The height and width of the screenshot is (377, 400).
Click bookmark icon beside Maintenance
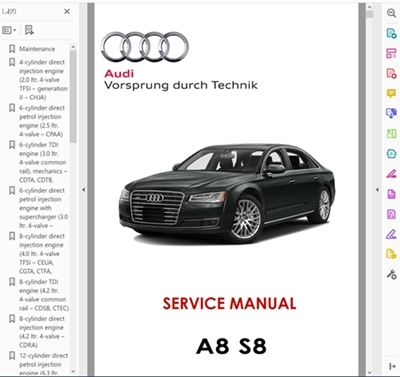12,49
